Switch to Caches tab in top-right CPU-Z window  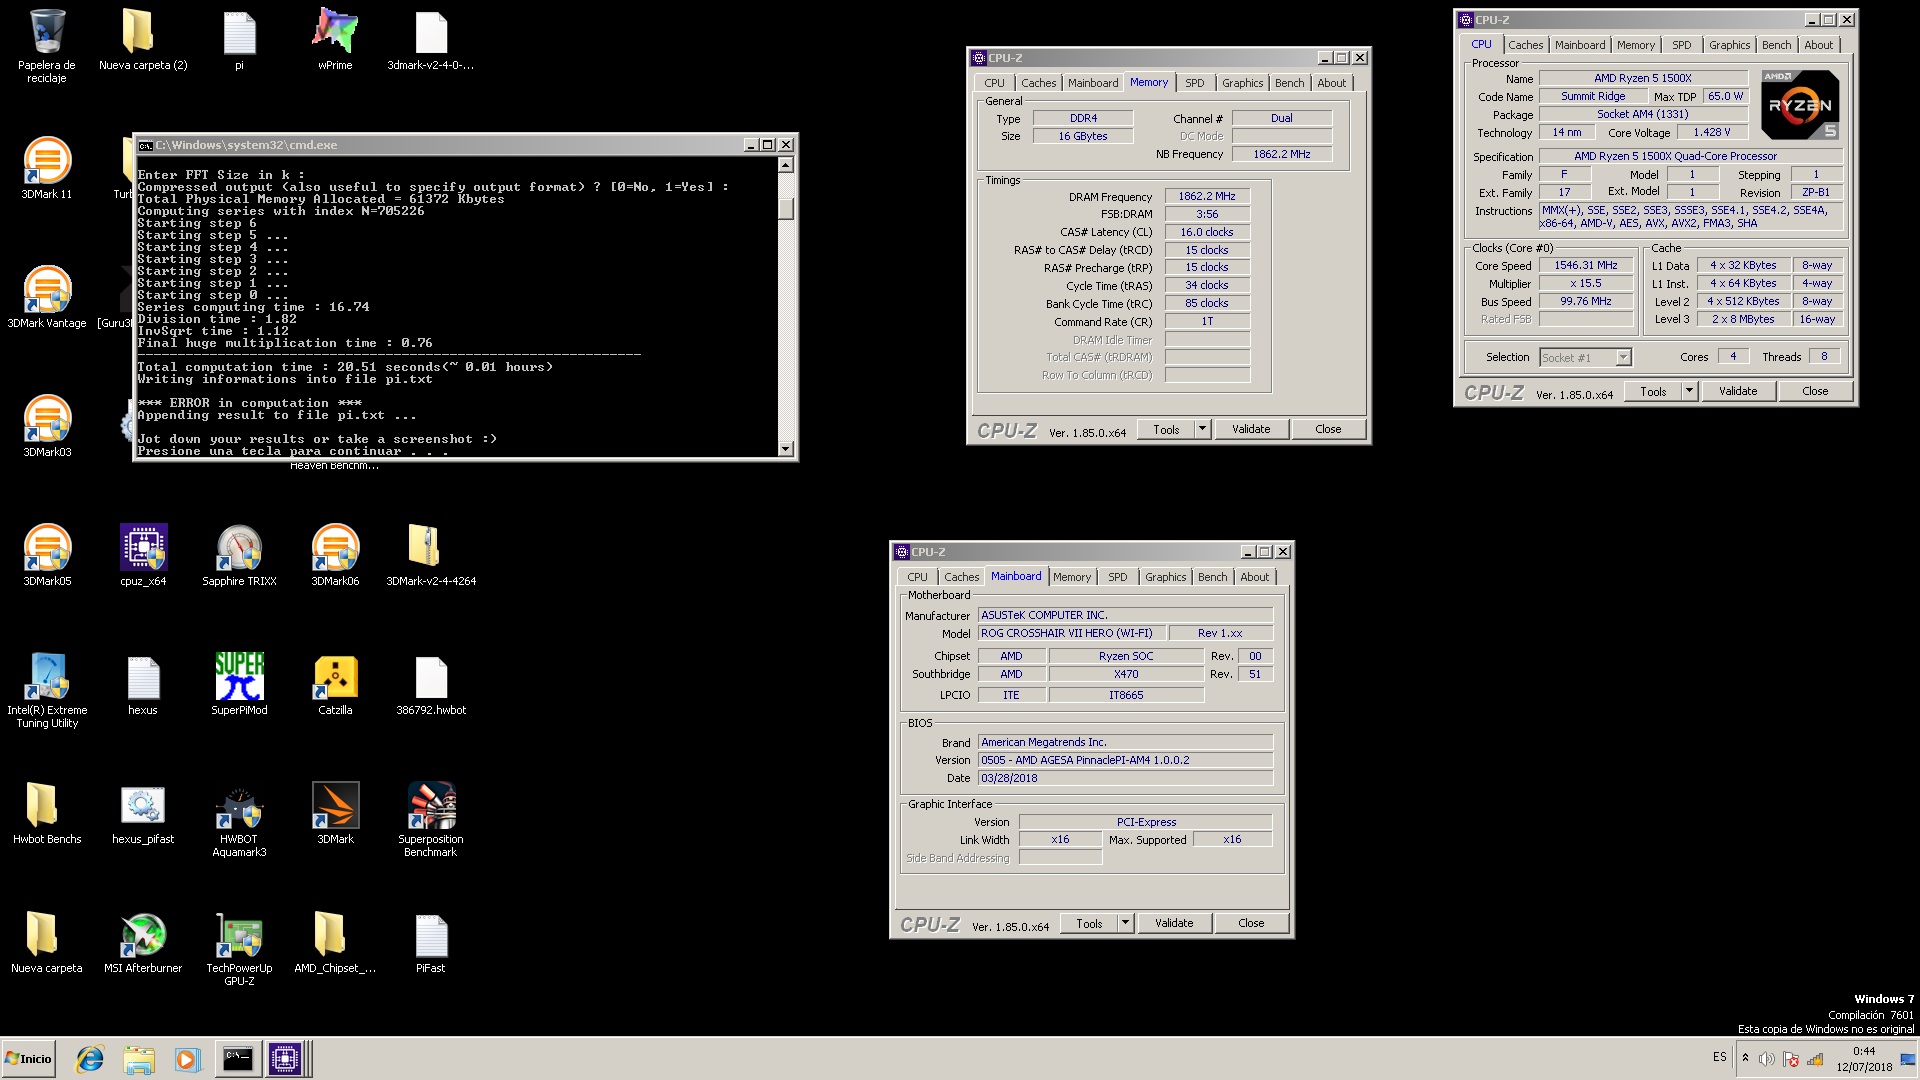1525,45
